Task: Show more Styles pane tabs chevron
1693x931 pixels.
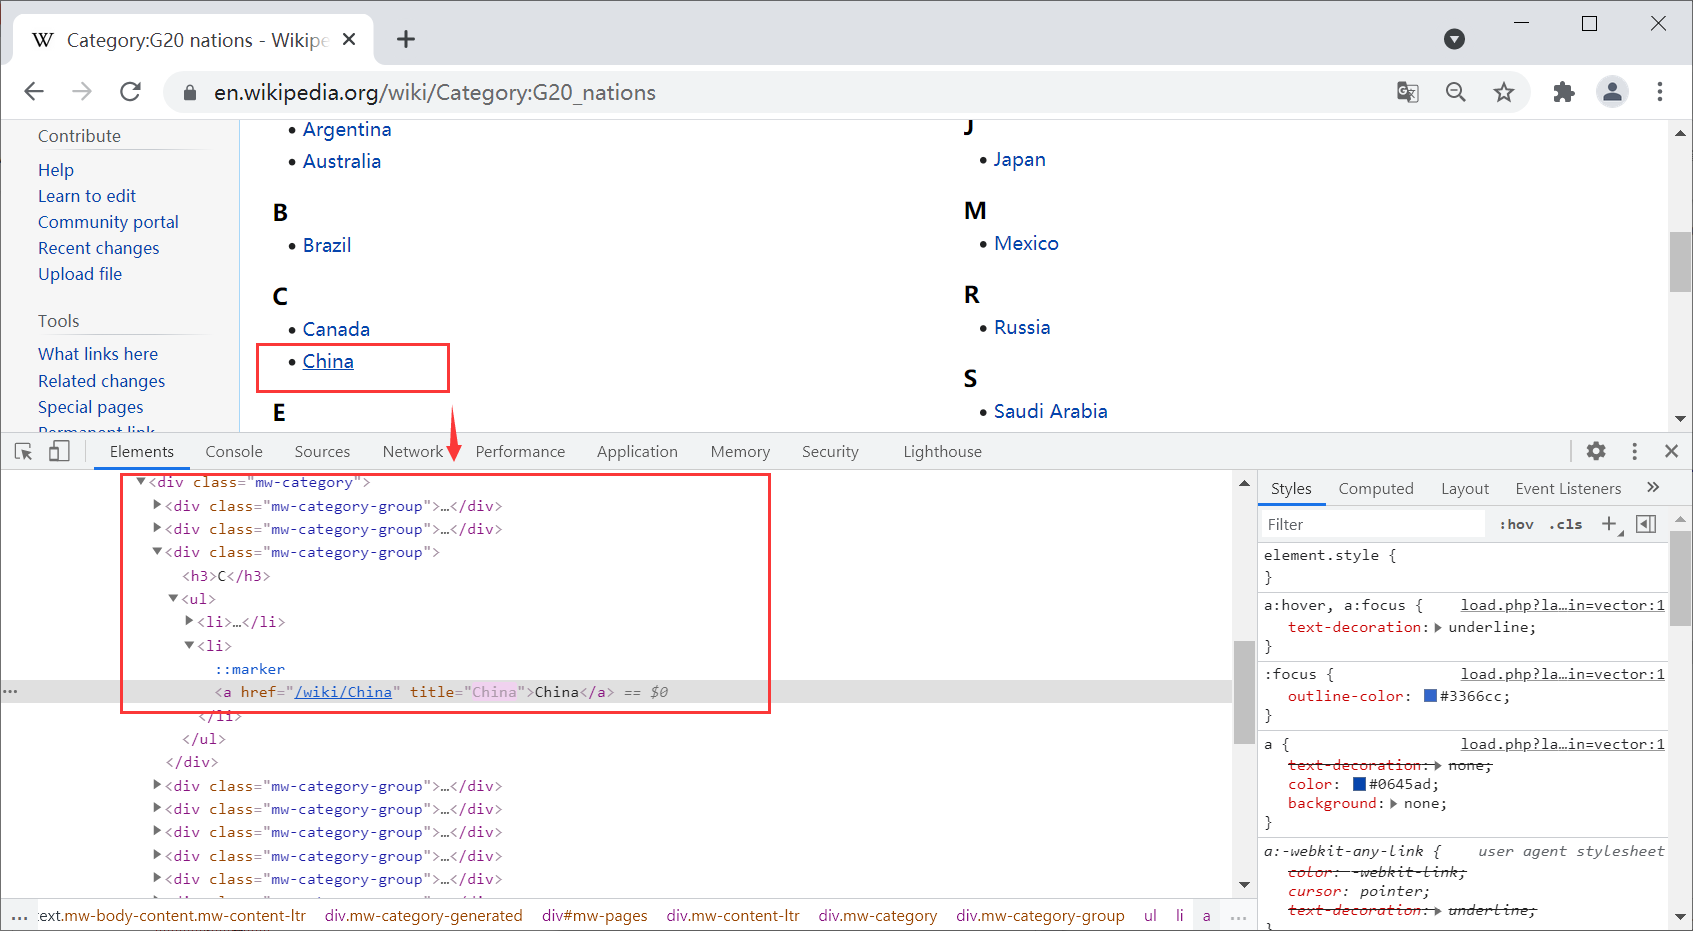Action: [1653, 487]
